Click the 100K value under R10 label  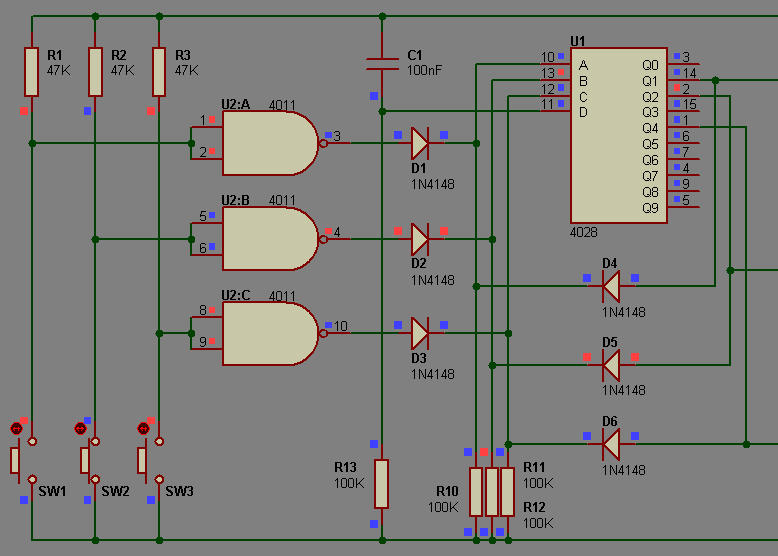pyautogui.click(x=443, y=507)
